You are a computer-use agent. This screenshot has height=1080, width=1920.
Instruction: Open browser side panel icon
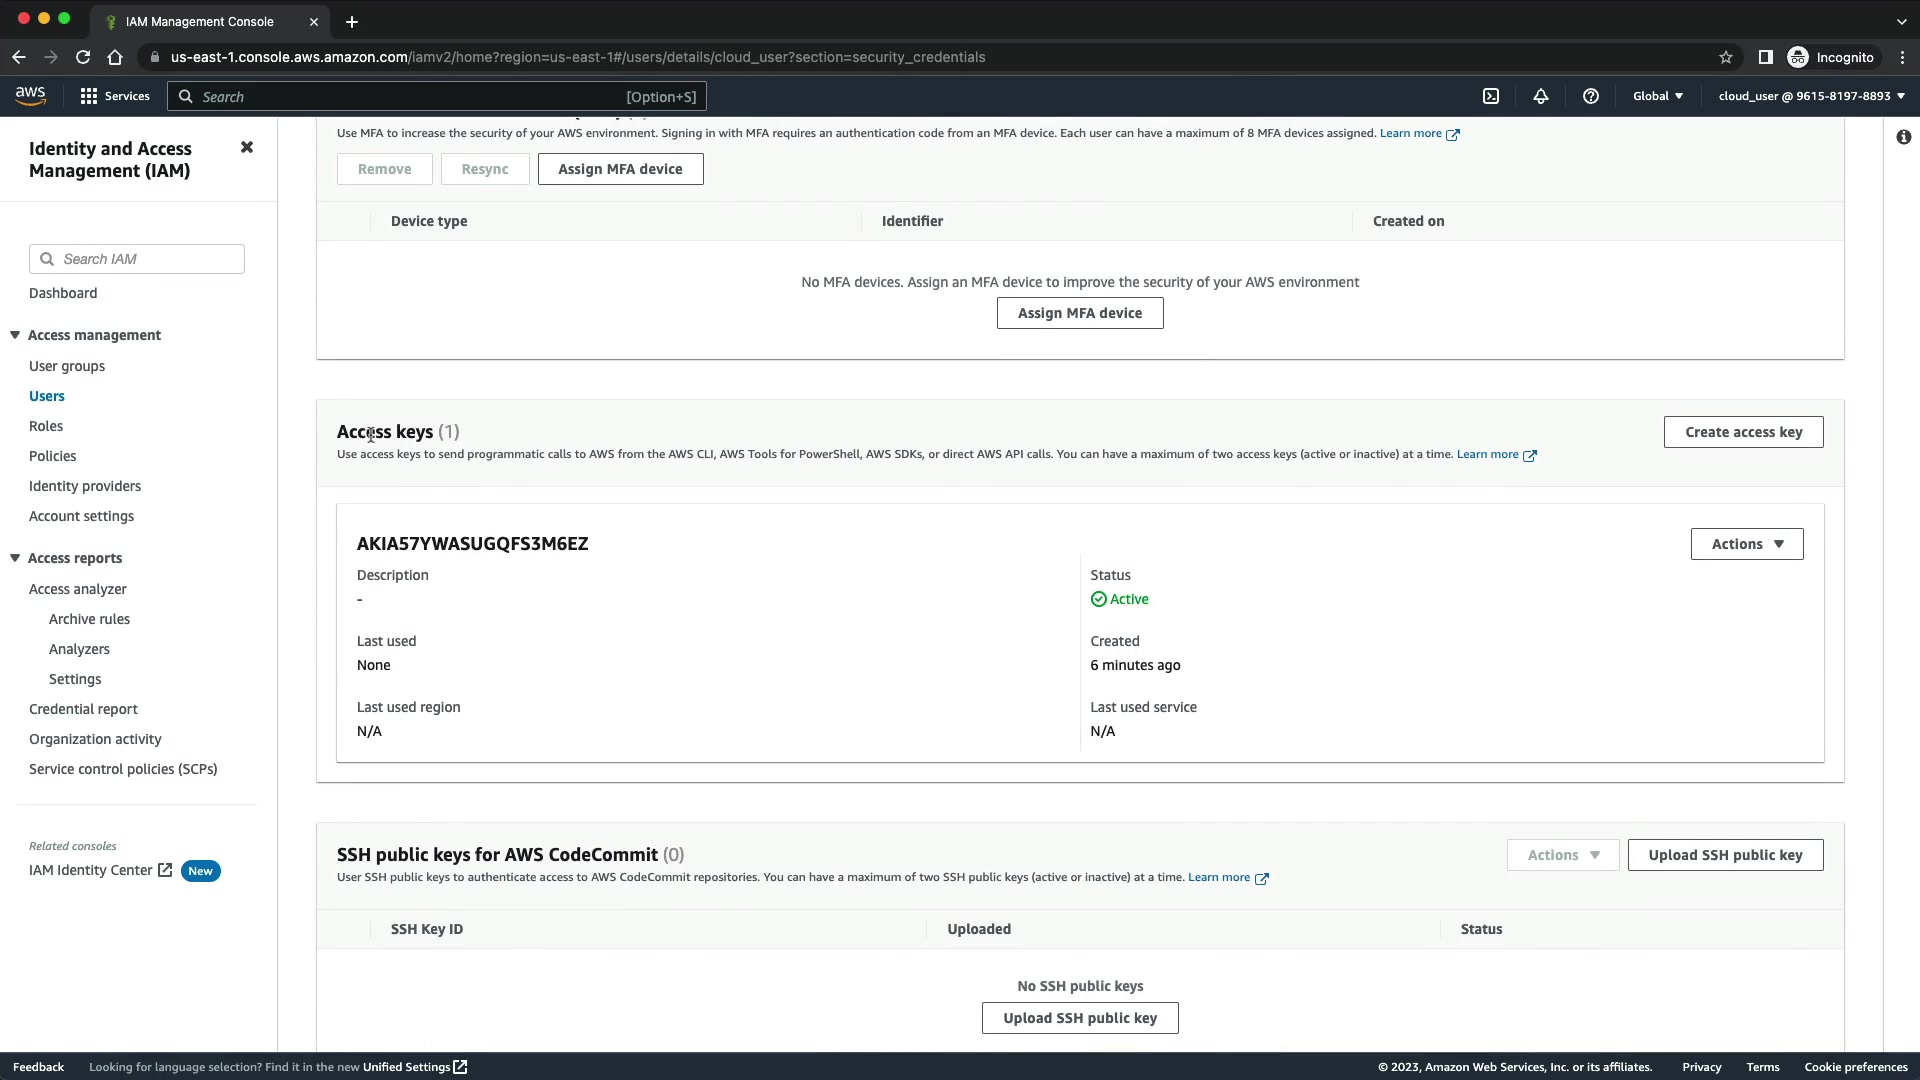pos(1765,57)
